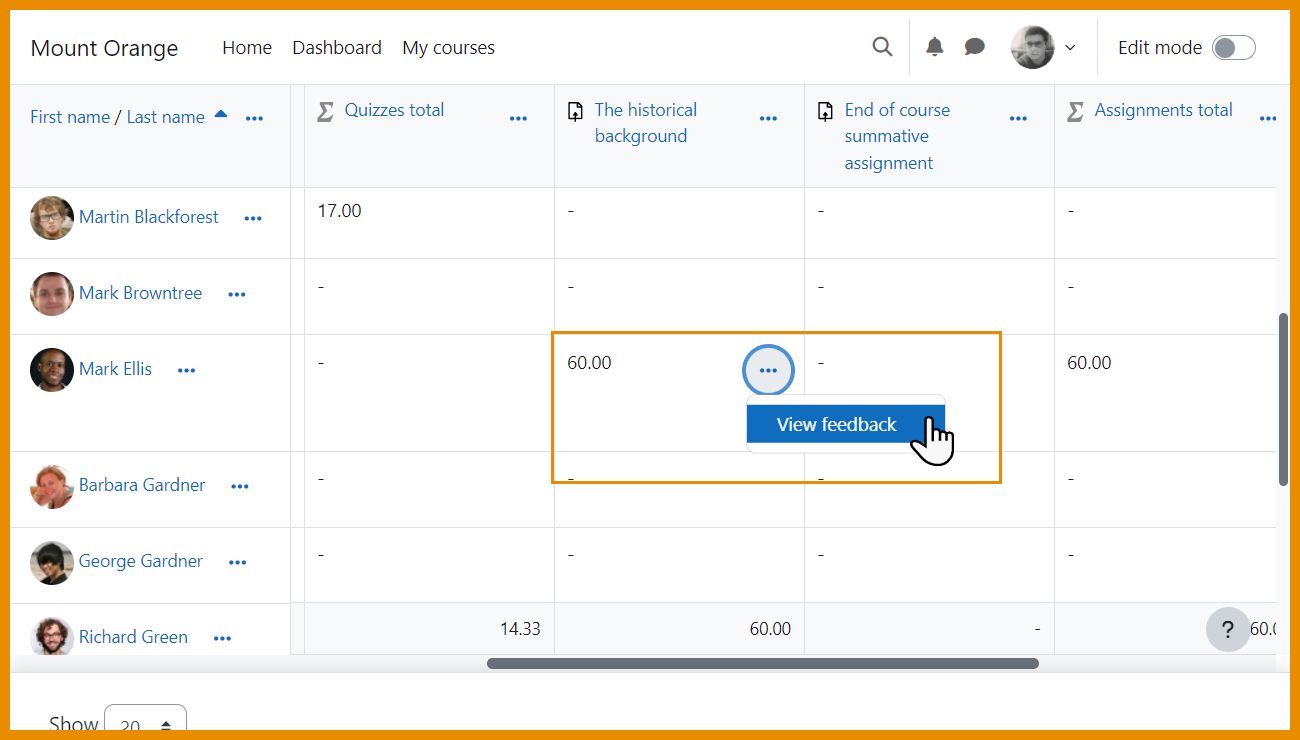Toggle the Edit mode switch
Viewport: 1300px width, 740px height.
click(1233, 47)
